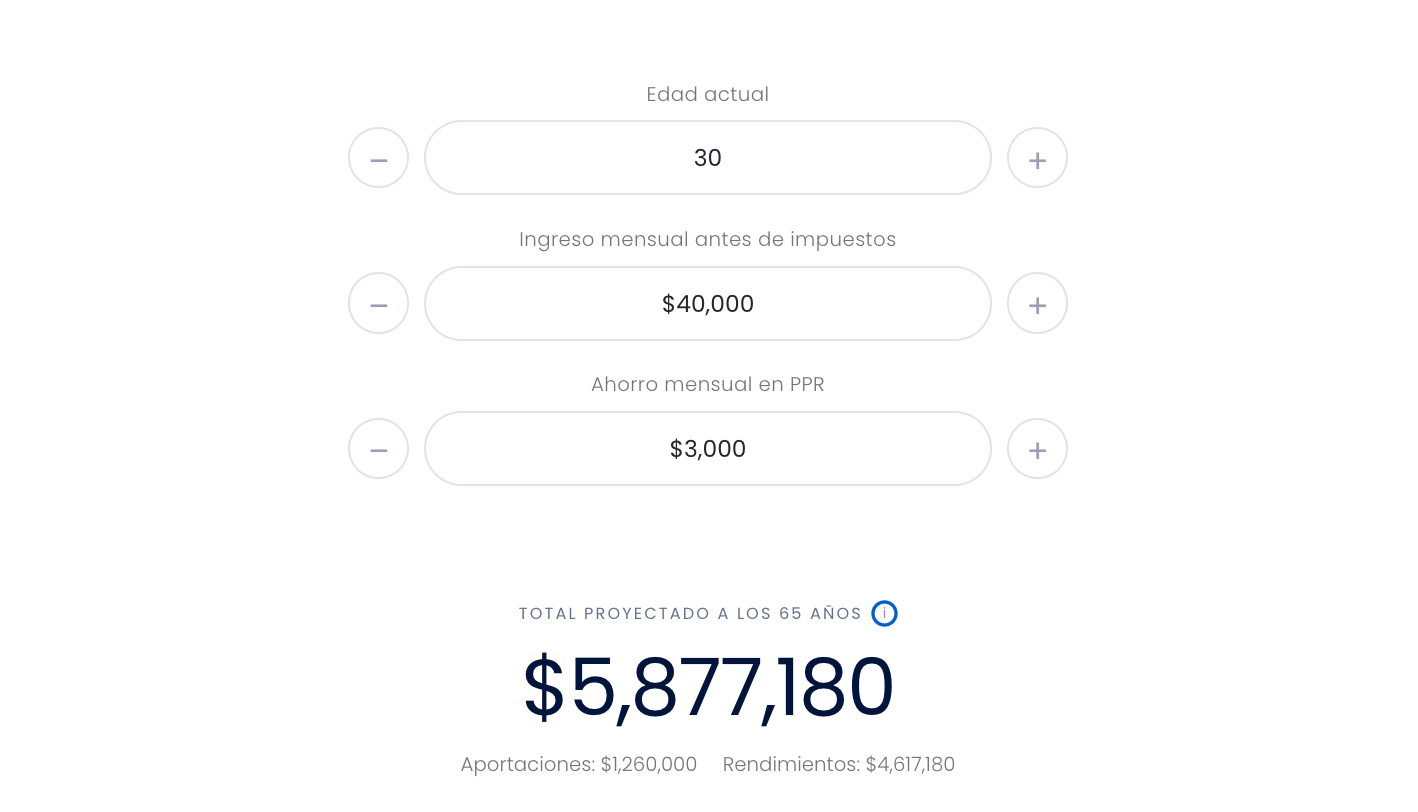
Task: Click the Rendimientos label word
Action: point(791,765)
